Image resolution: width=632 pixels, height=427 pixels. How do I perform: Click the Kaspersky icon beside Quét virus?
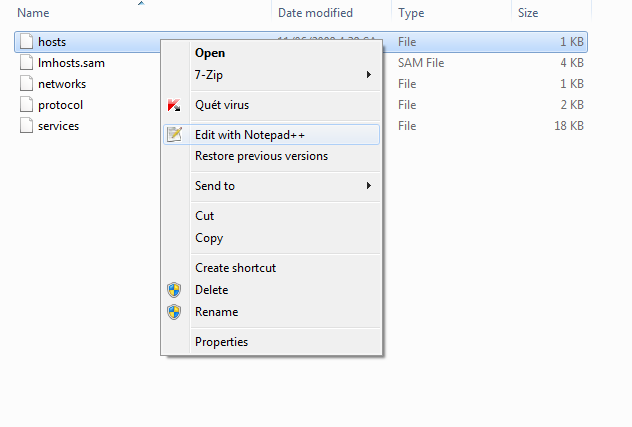coord(175,105)
